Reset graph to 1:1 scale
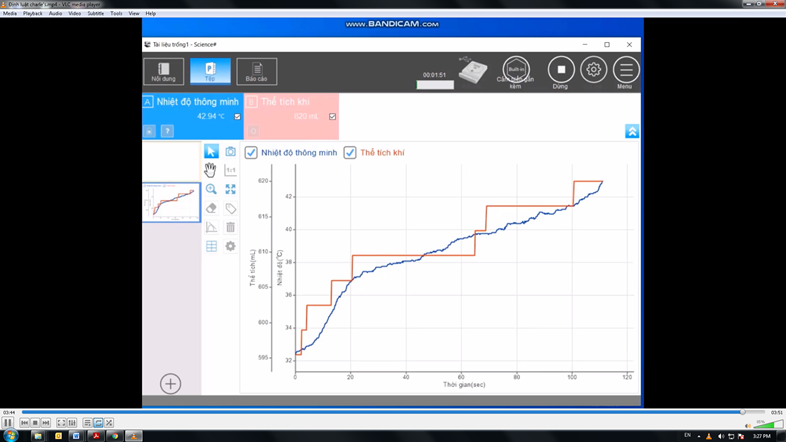Image resolution: width=786 pixels, height=442 pixels. (230, 170)
